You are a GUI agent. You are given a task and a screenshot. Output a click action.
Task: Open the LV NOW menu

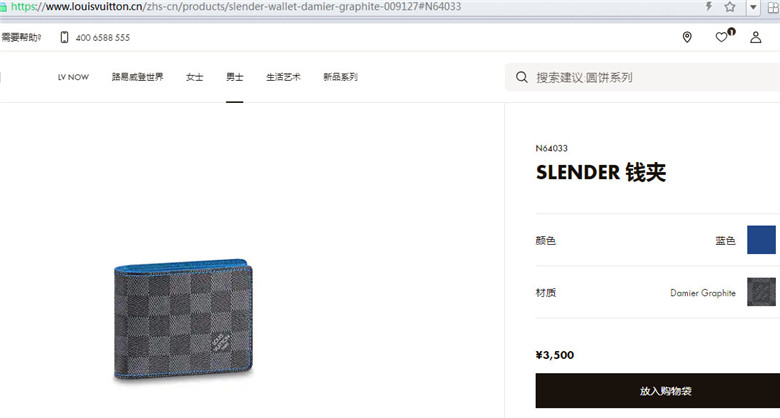[x=73, y=77]
